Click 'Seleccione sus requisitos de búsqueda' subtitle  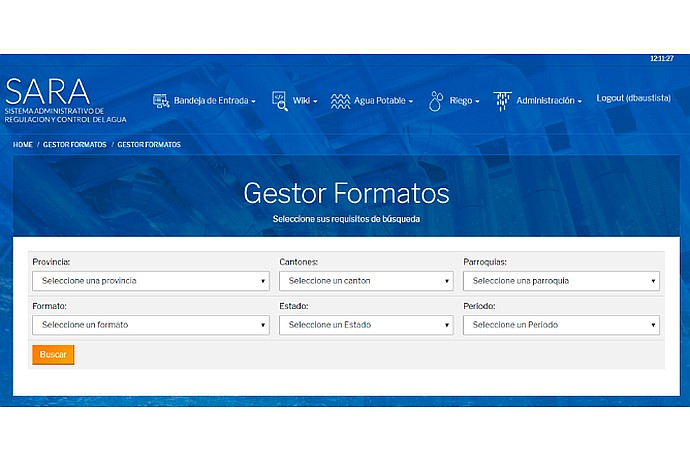(346, 219)
